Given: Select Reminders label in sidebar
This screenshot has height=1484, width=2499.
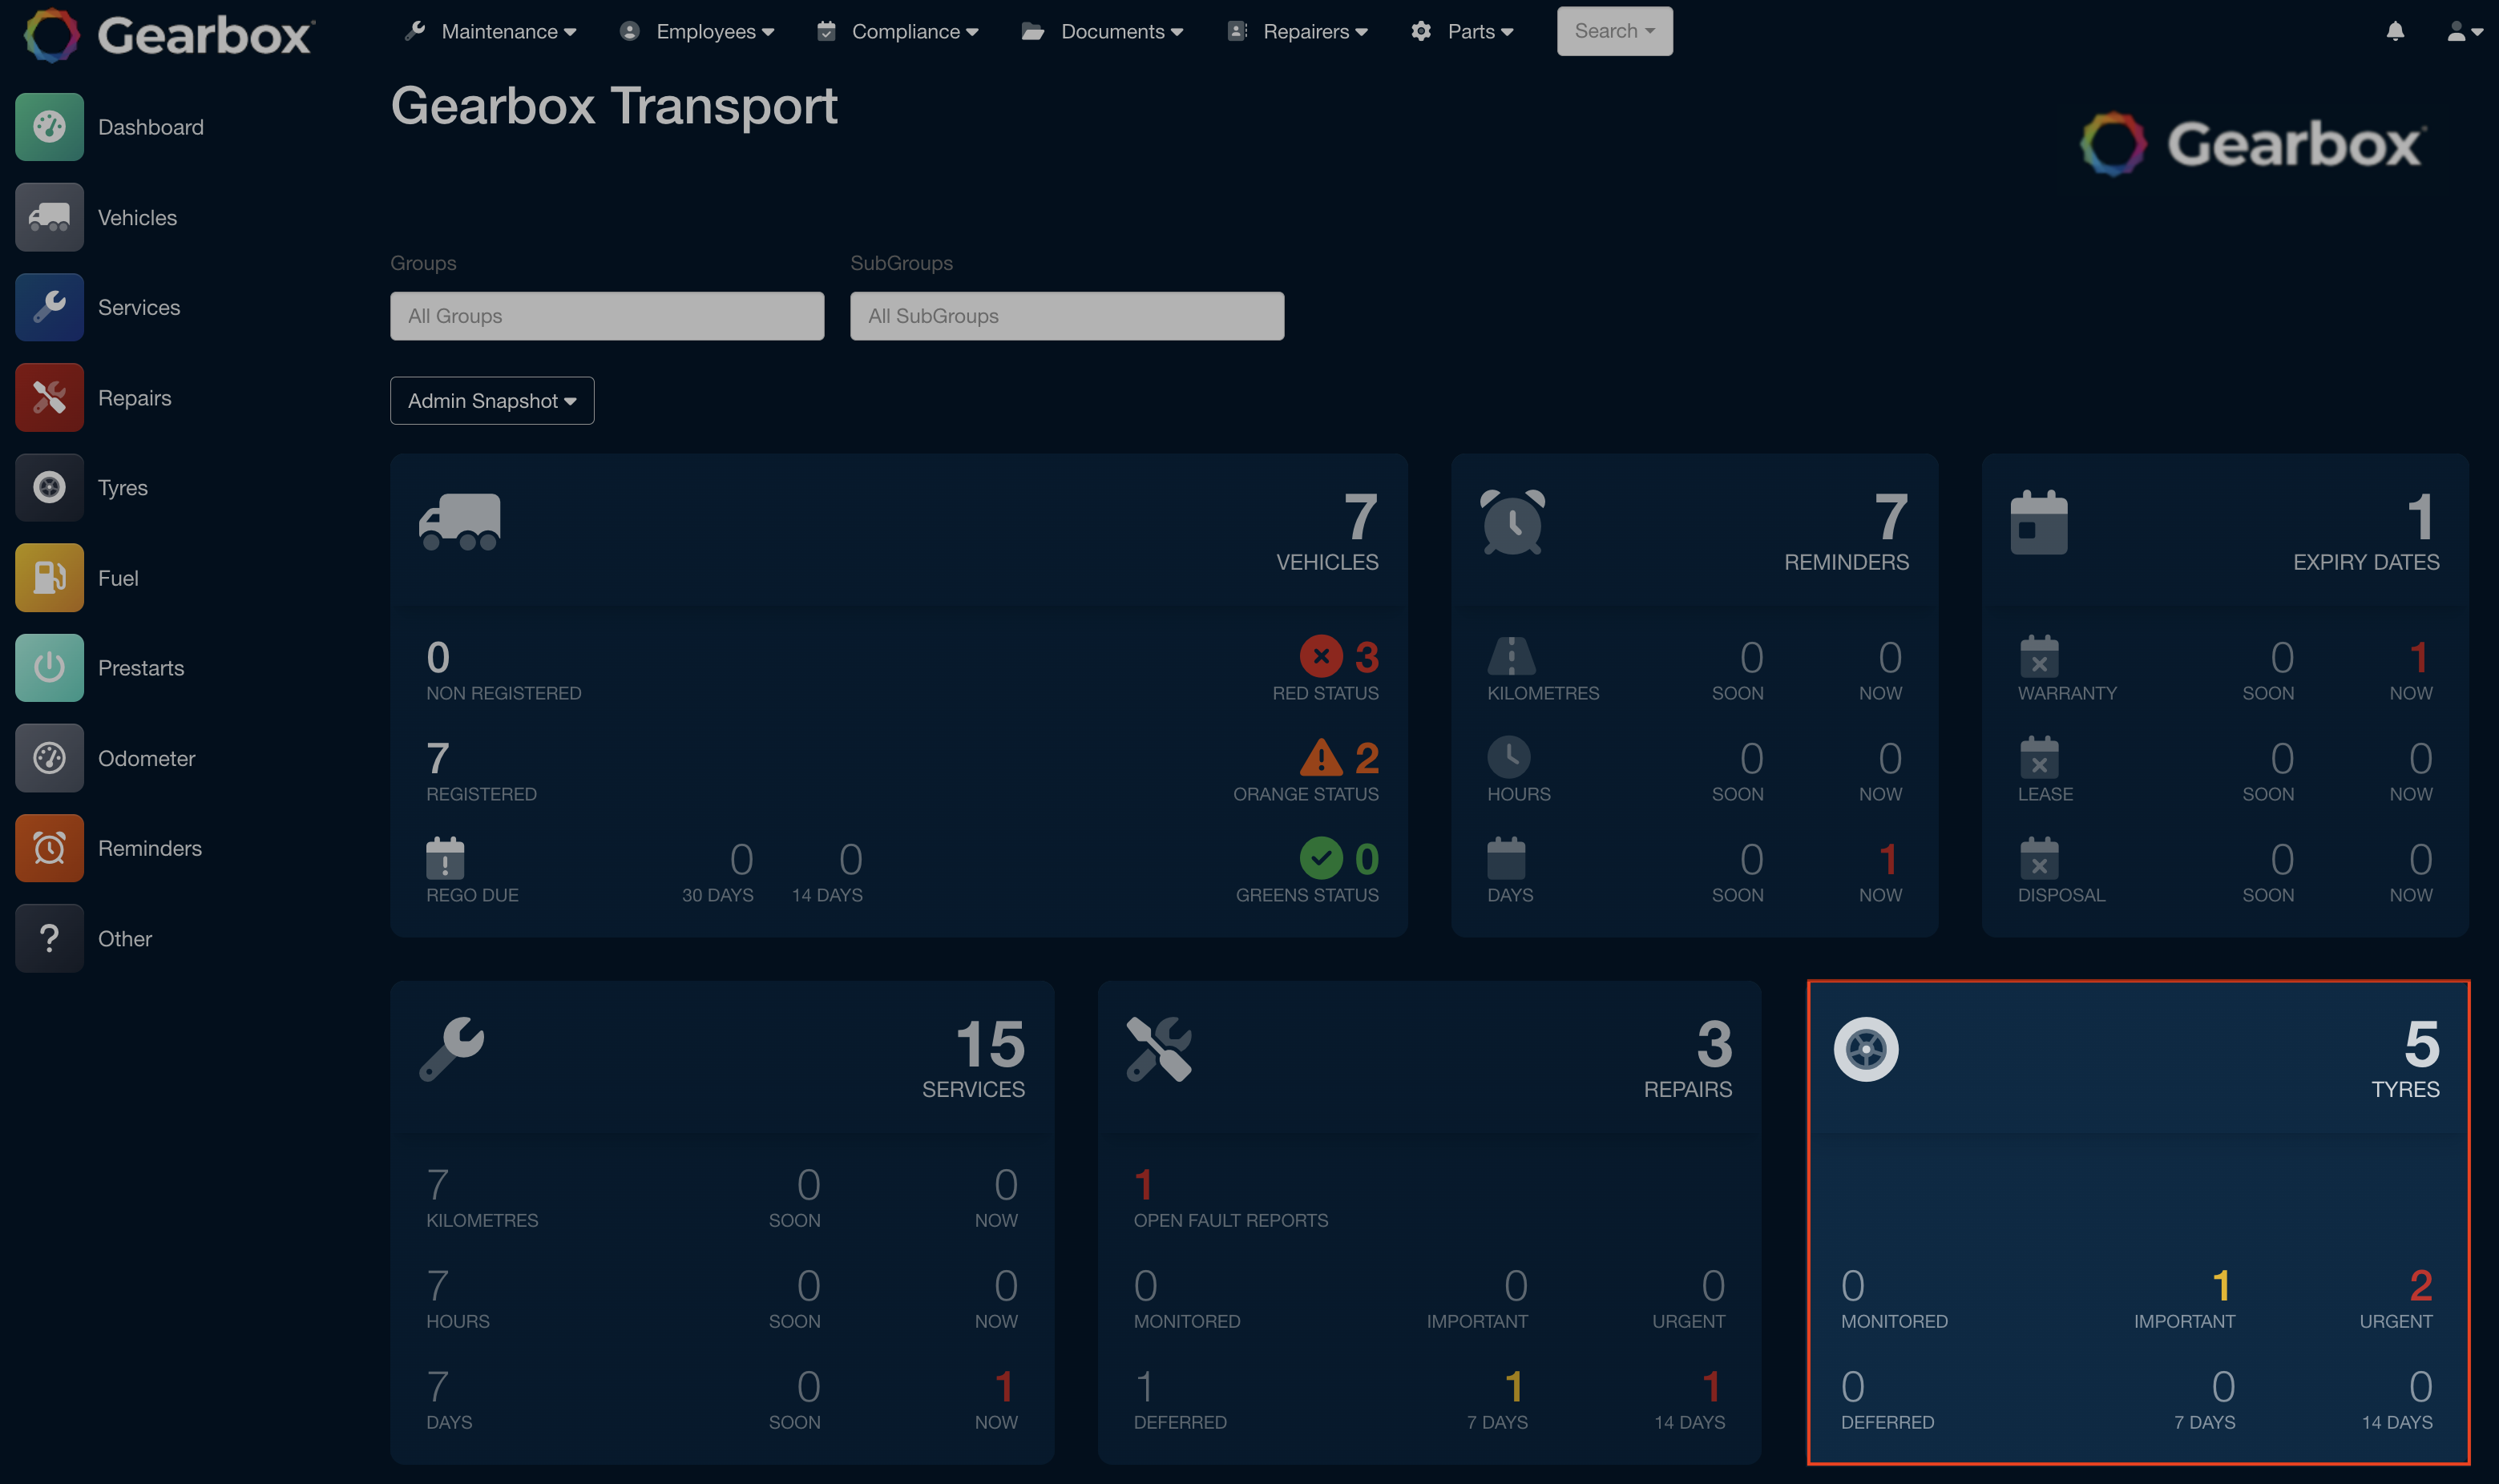Looking at the screenshot, I should tap(150, 848).
